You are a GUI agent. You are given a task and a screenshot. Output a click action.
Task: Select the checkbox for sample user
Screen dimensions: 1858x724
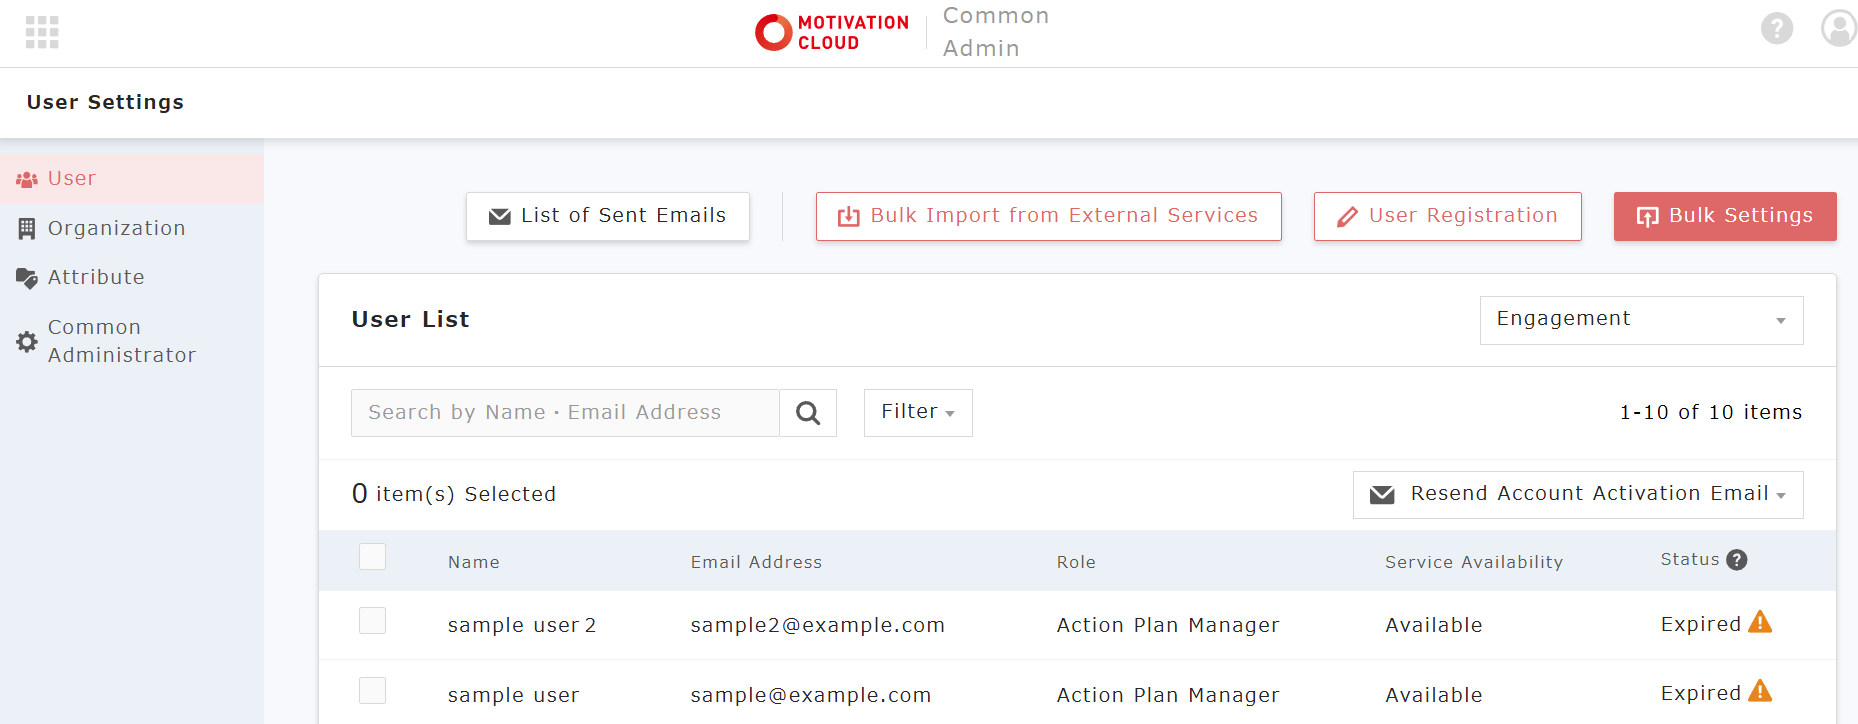point(372,691)
